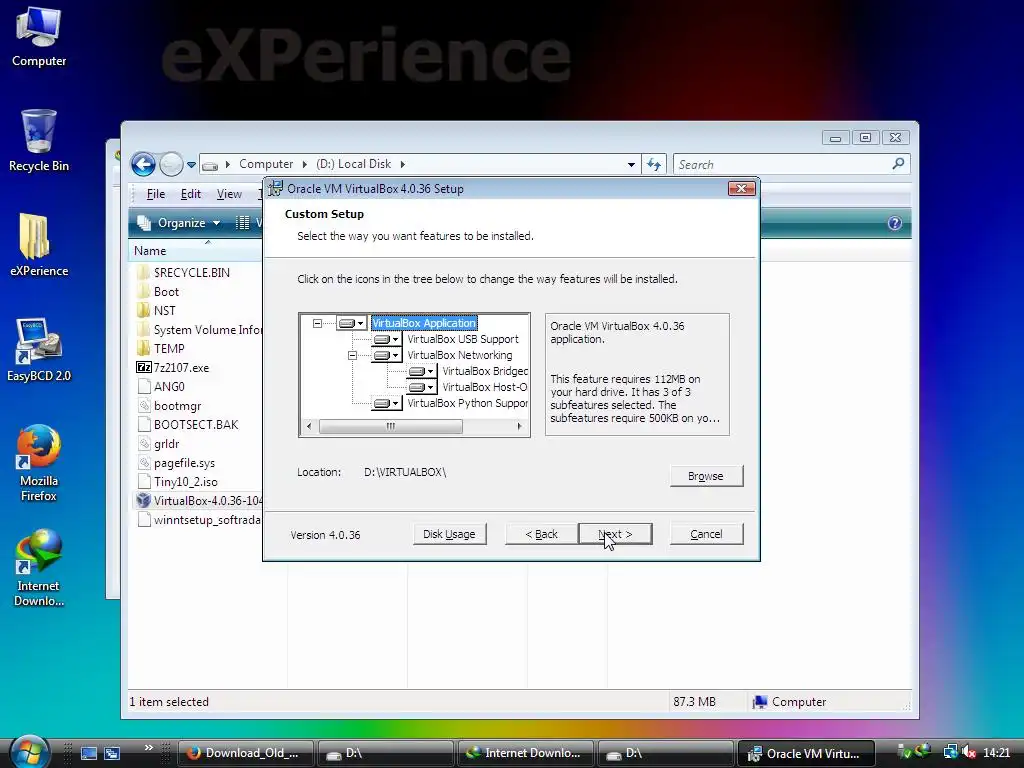Collapse the VirtualBox Application tree node

pyautogui.click(x=317, y=323)
